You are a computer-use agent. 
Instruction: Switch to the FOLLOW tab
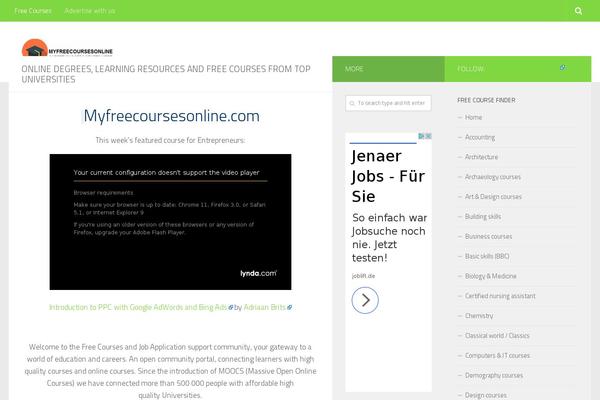point(518,69)
